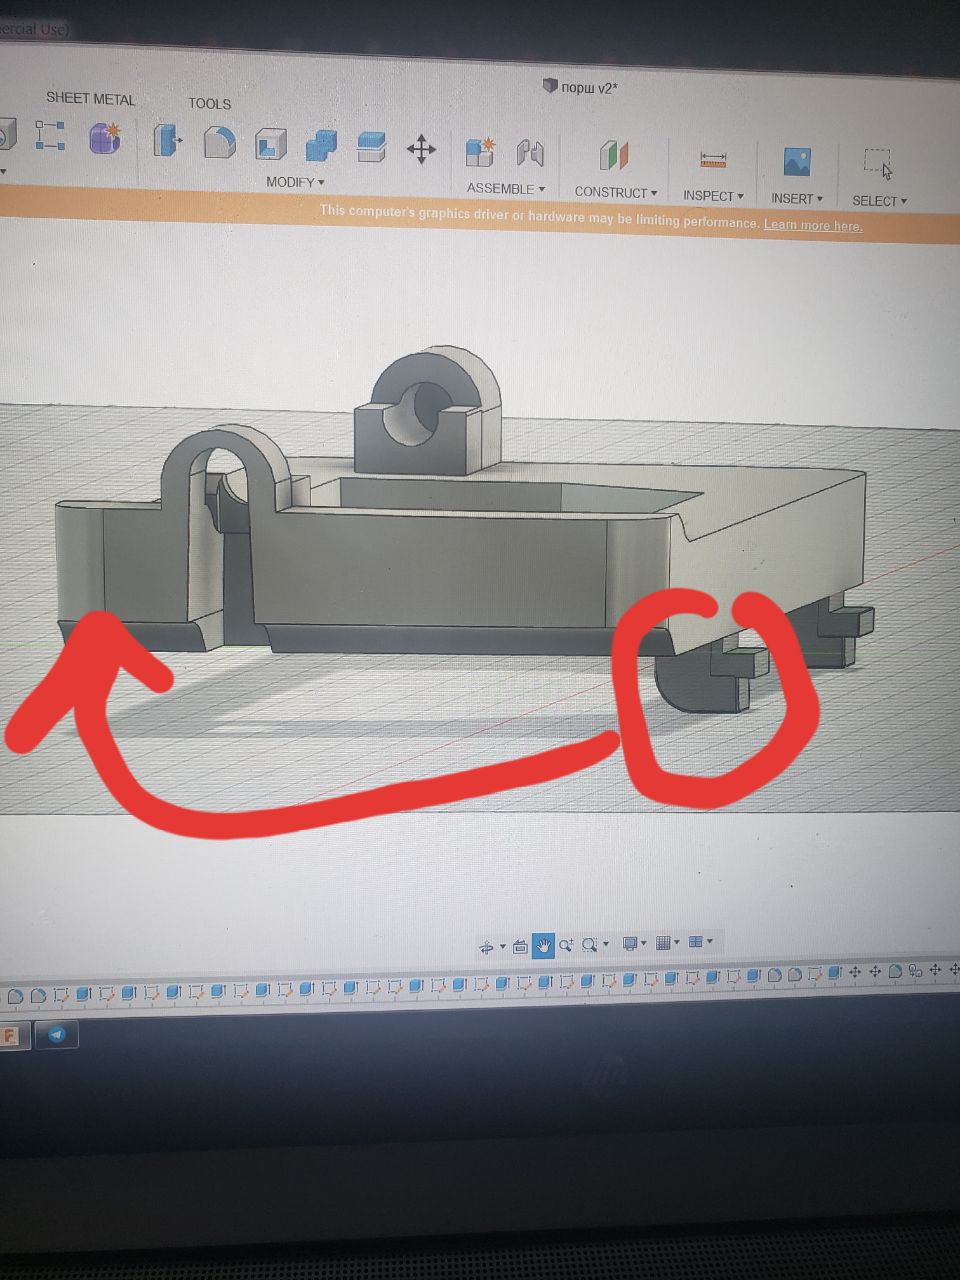Click the Combine bodies tool
The width and height of the screenshot is (960, 1280).
click(x=321, y=146)
